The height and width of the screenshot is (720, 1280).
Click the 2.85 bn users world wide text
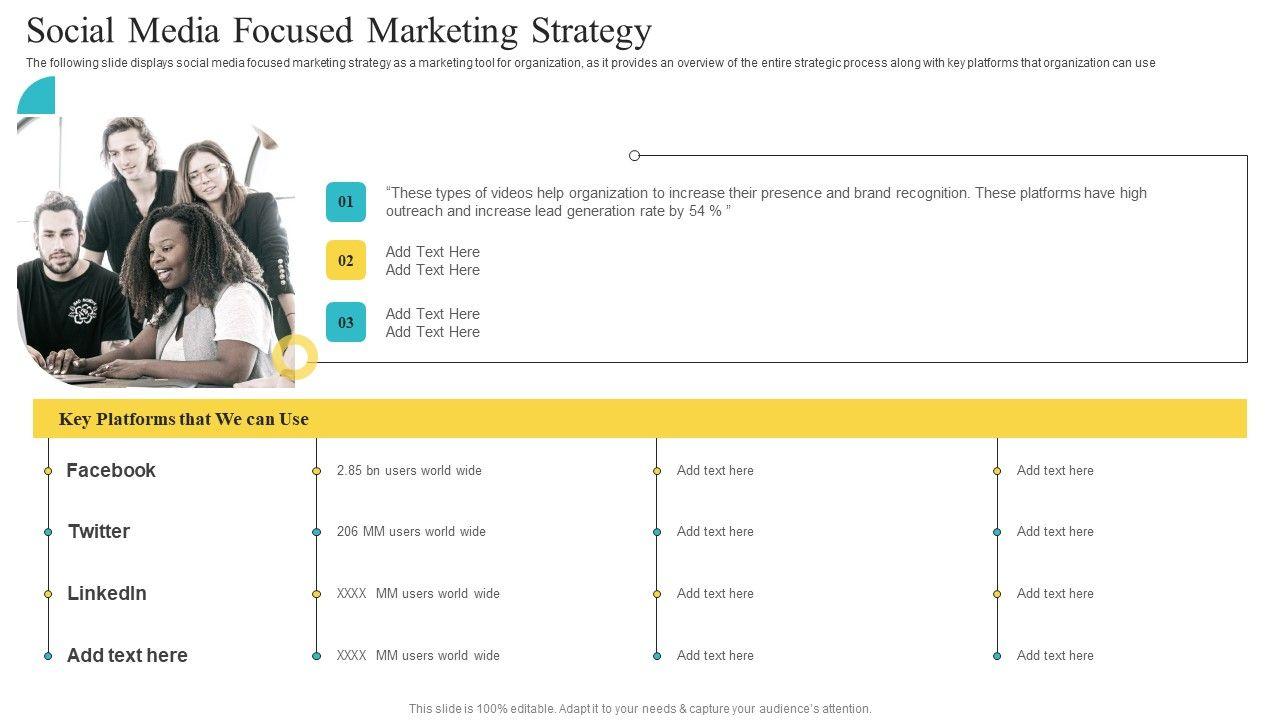409,471
